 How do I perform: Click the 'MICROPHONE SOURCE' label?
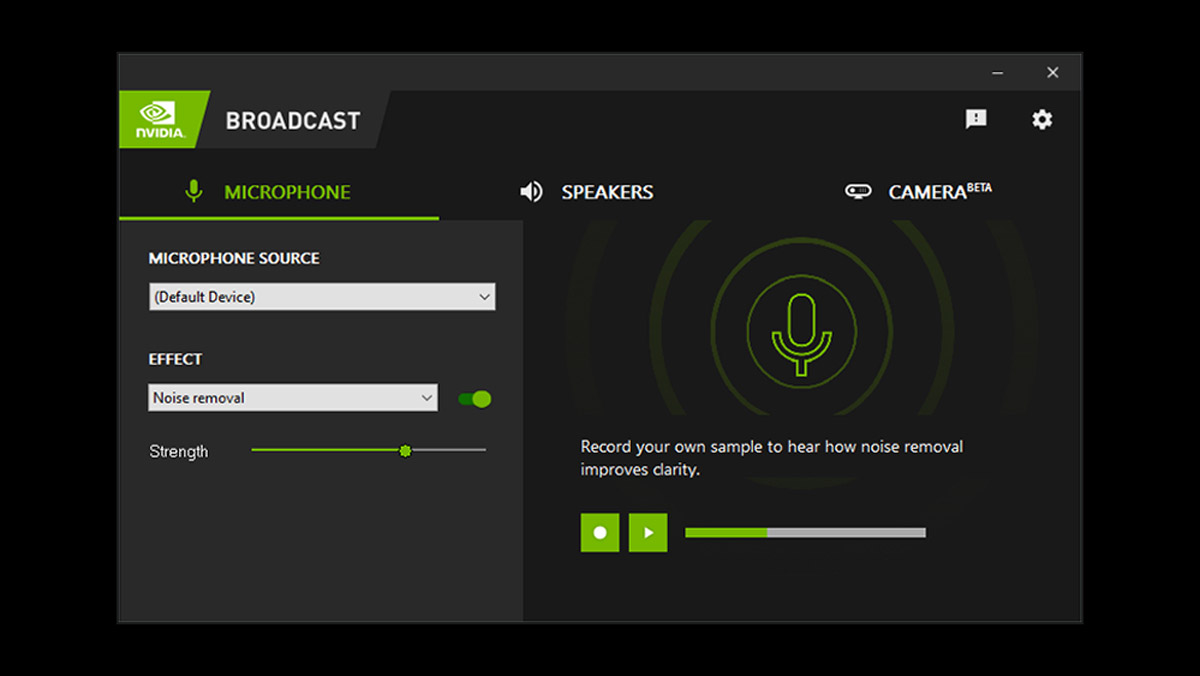point(234,258)
